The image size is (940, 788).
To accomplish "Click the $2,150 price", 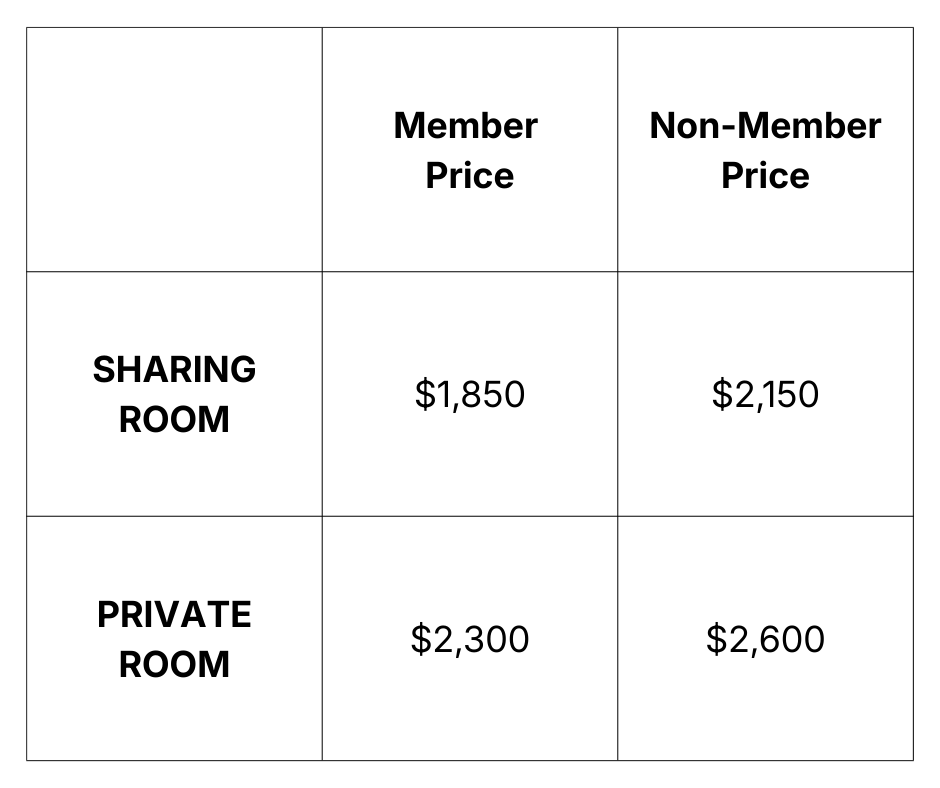I will [x=765, y=394].
